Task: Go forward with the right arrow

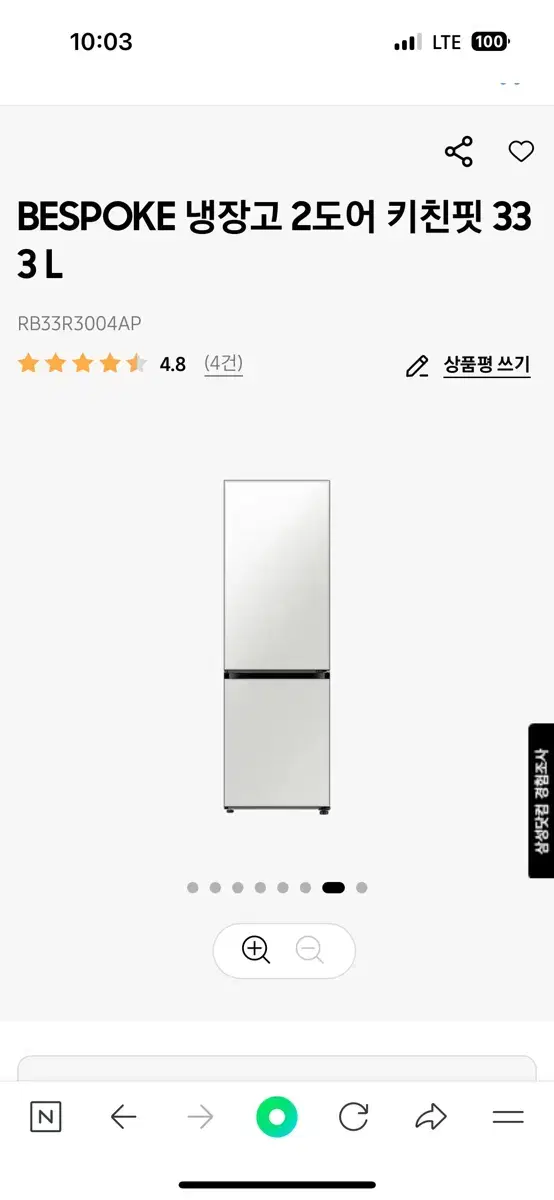Action: (200, 1117)
